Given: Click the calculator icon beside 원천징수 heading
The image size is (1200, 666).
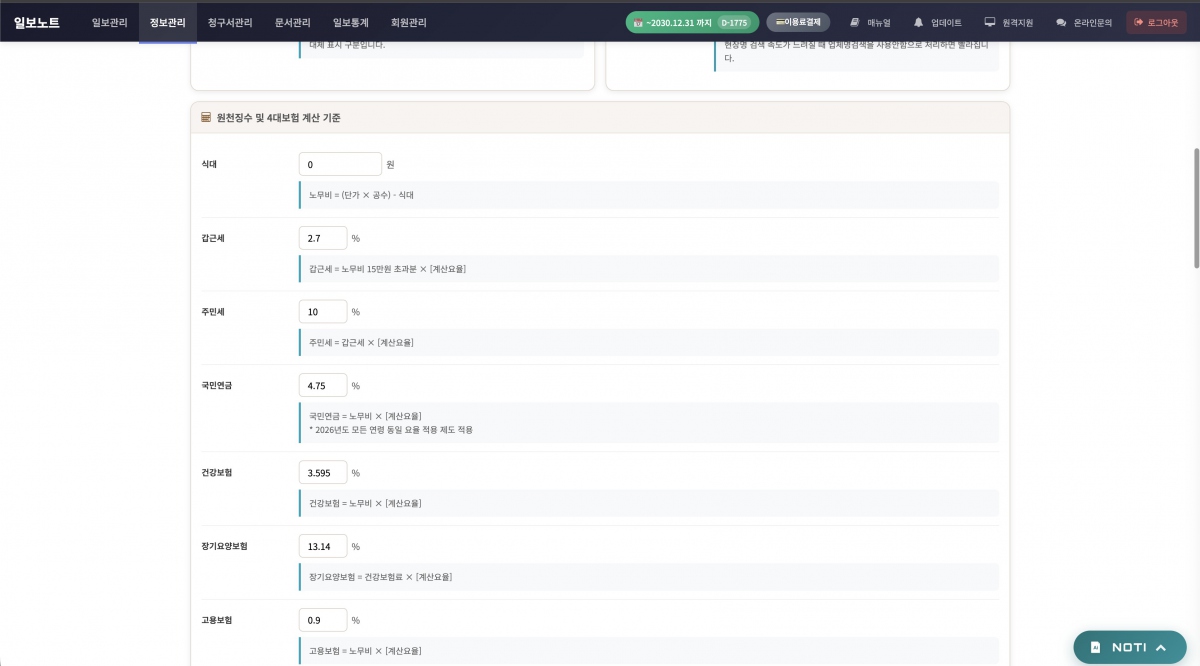Looking at the screenshot, I should click(206, 117).
